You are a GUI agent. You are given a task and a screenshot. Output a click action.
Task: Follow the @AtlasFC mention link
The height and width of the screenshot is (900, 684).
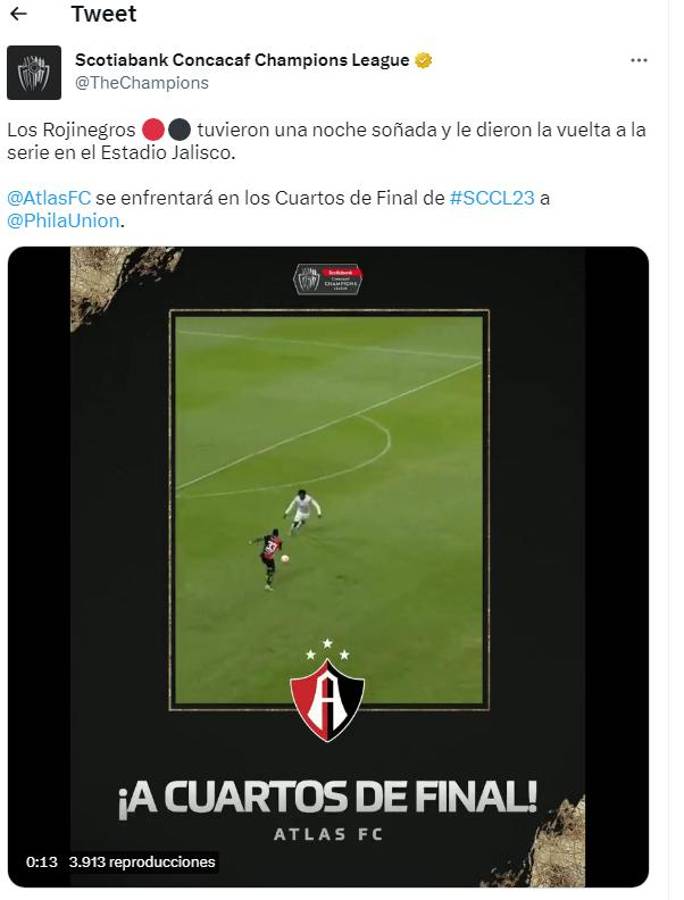[x=49, y=198]
